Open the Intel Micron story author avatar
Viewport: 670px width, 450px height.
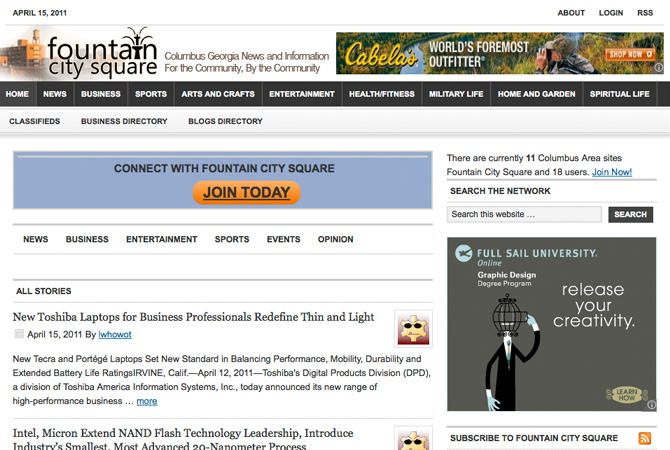click(413, 438)
